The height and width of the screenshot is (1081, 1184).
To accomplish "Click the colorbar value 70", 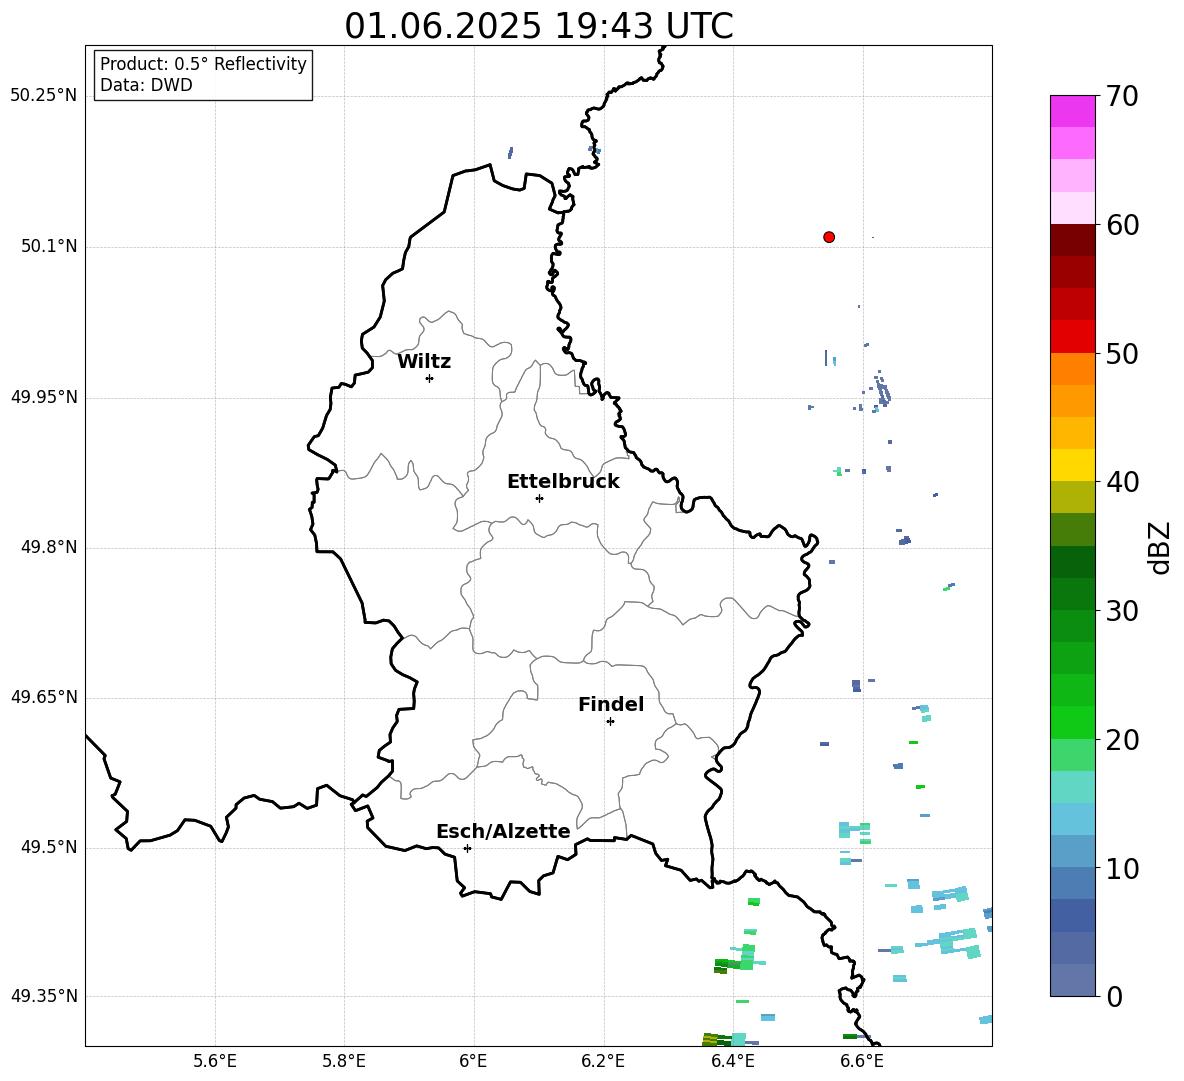I will 1122,96.
